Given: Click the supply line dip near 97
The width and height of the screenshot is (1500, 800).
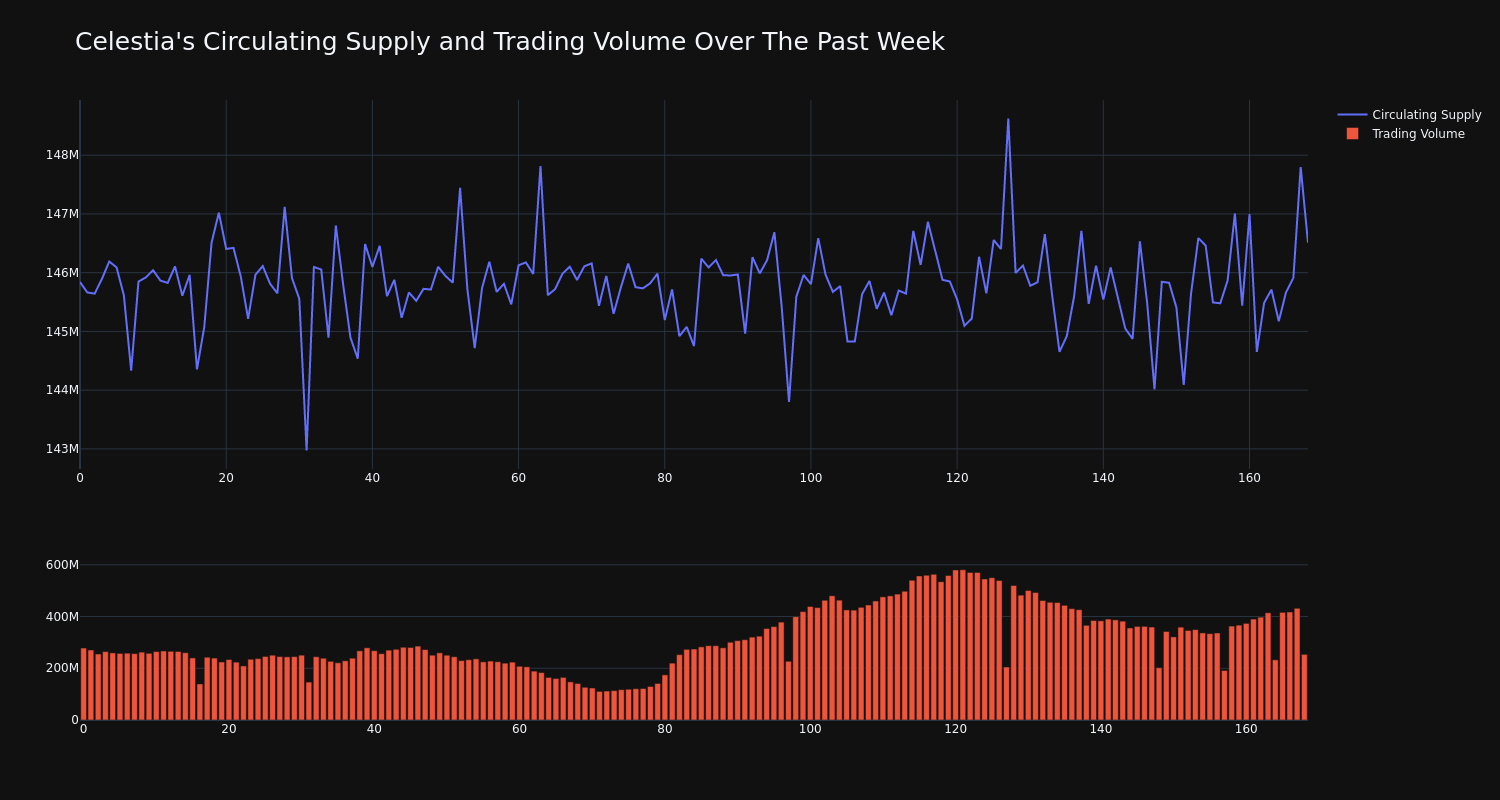Looking at the screenshot, I should 789,401.
